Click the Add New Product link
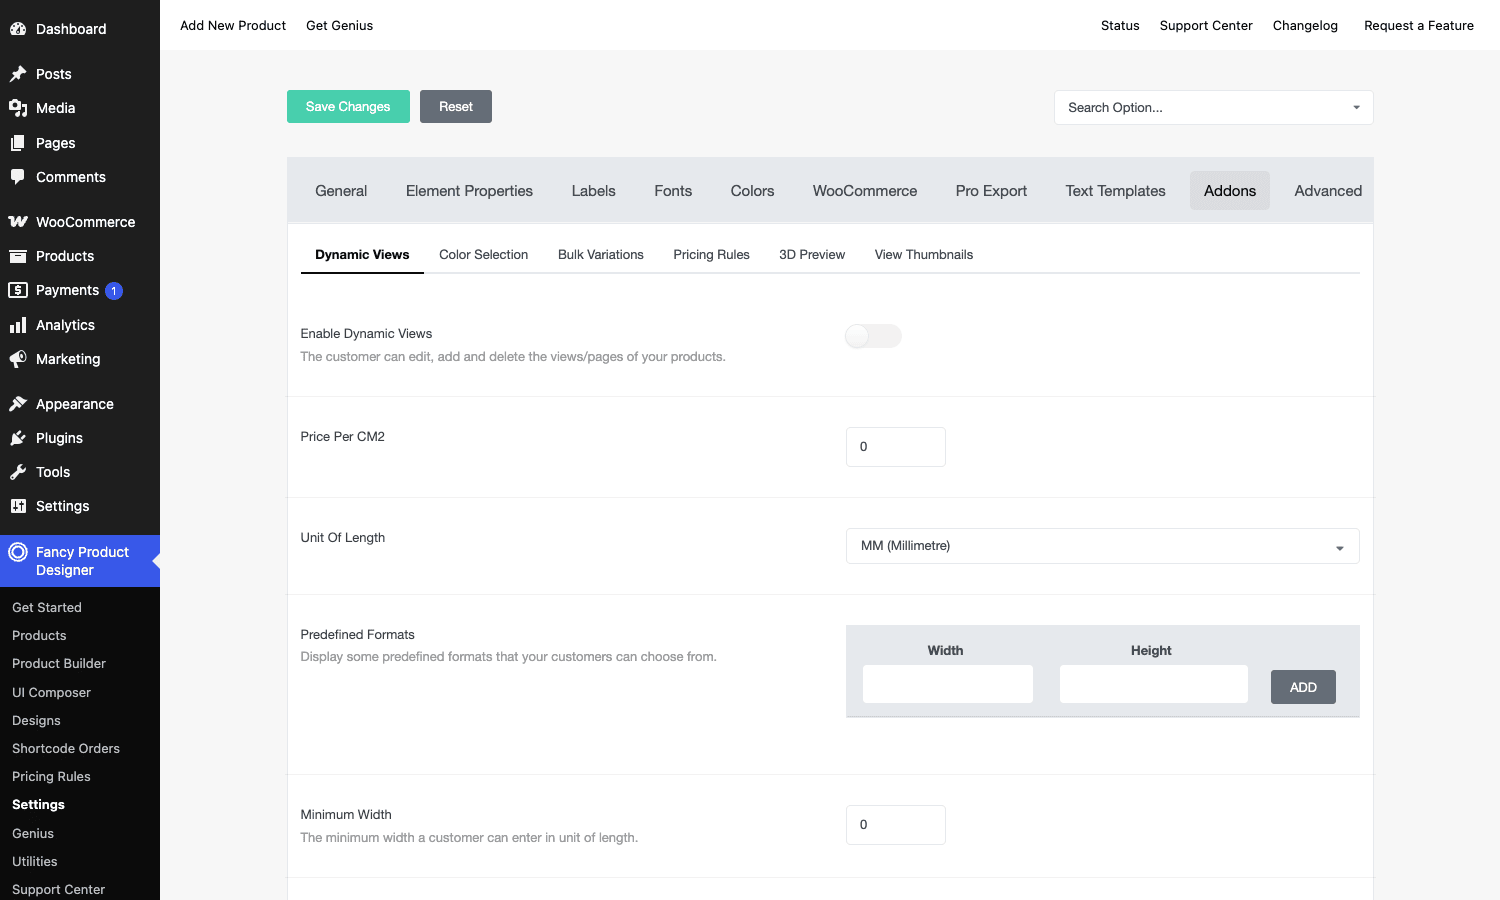The height and width of the screenshot is (900, 1500). [233, 25]
